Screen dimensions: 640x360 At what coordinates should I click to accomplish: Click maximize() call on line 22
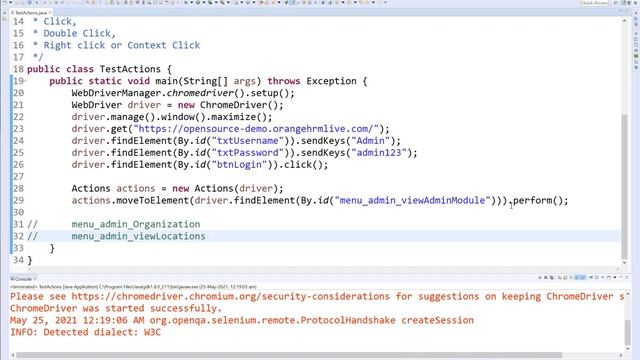point(239,117)
